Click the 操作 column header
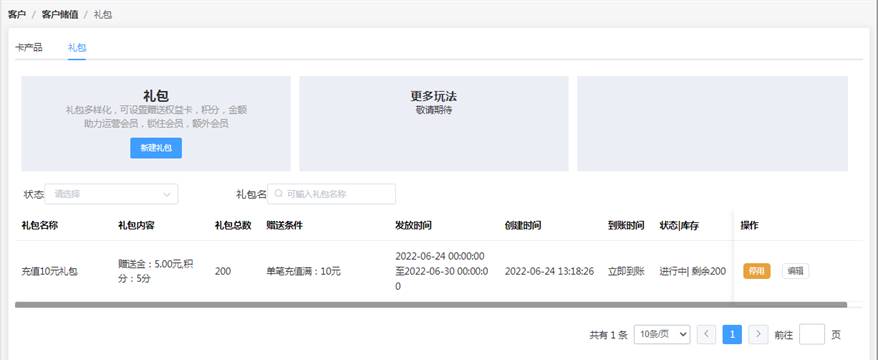This screenshot has width=878, height=360. click(749, 225)
